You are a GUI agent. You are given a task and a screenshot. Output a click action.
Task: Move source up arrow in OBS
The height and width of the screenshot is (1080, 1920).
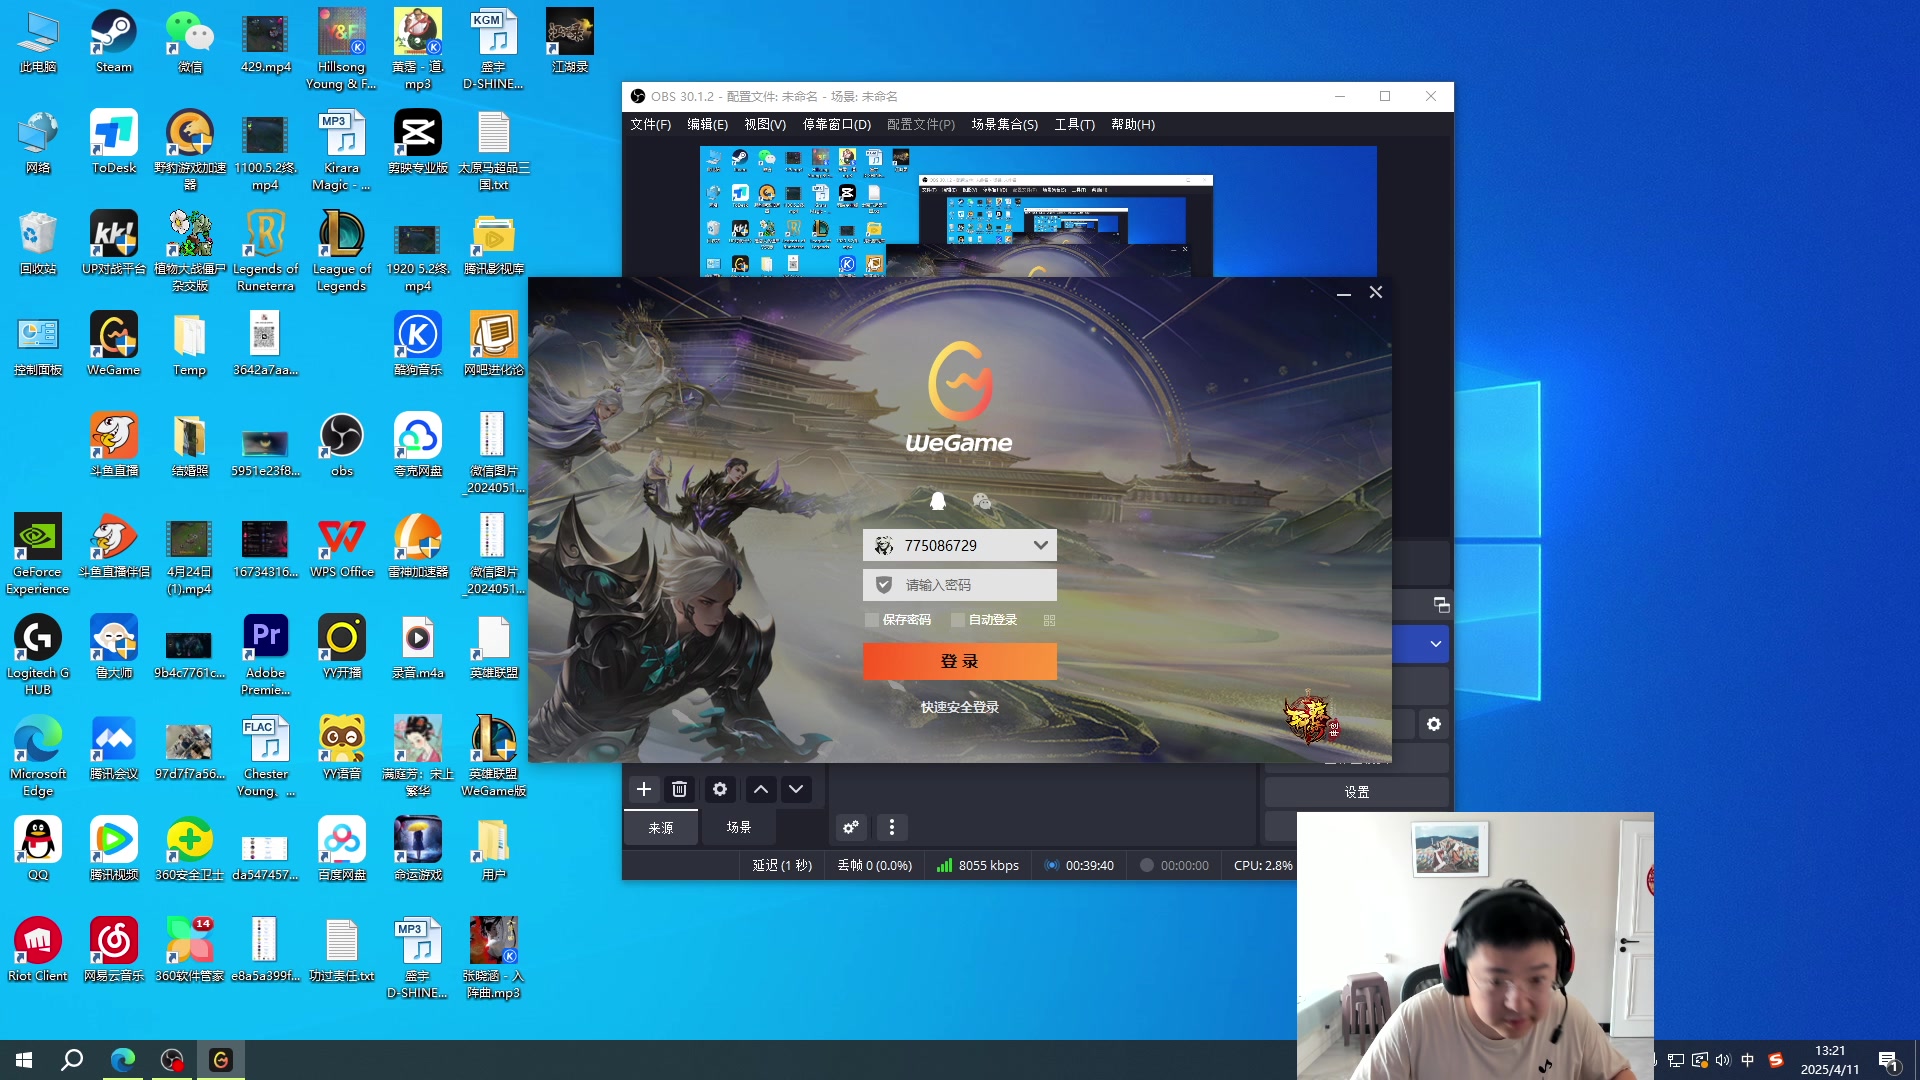point(761,789)
